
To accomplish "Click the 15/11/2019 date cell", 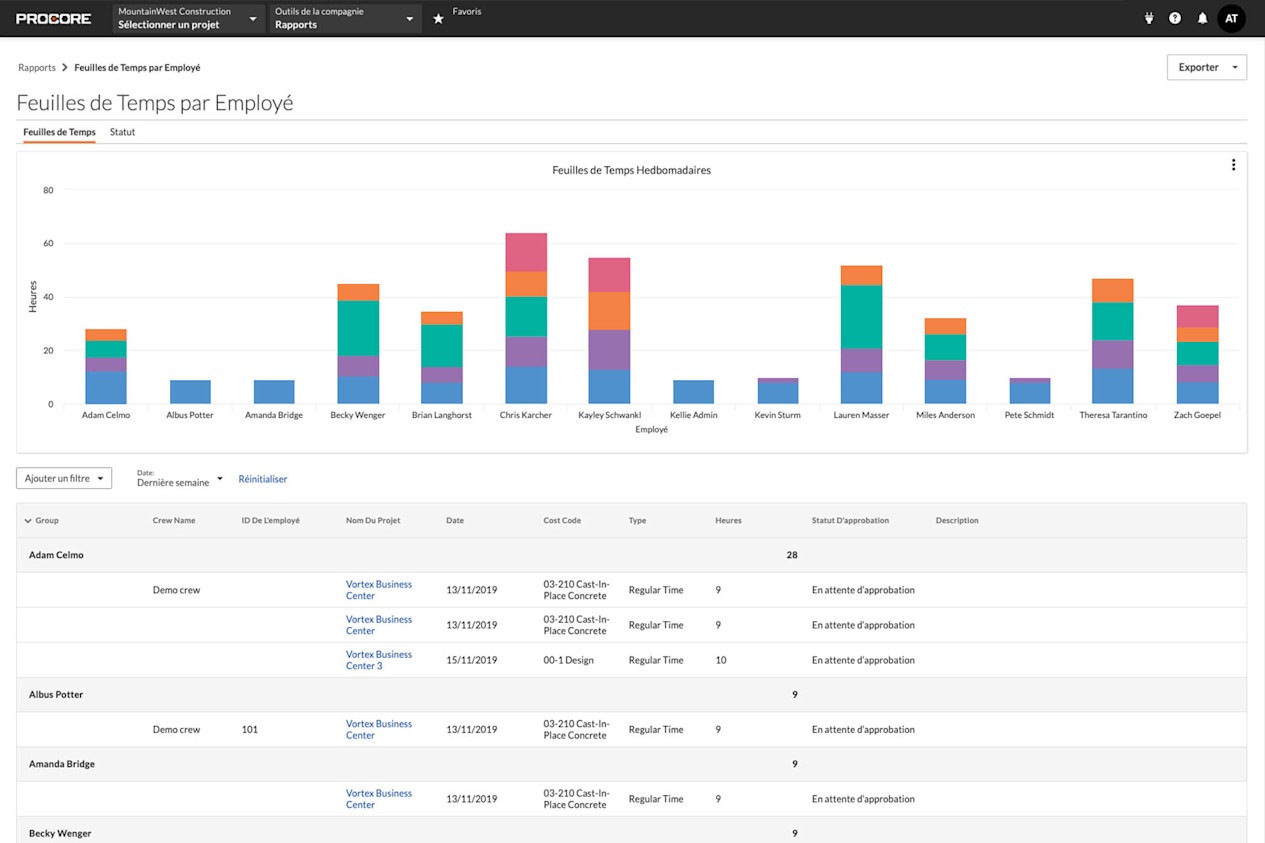I will [472, 660].
